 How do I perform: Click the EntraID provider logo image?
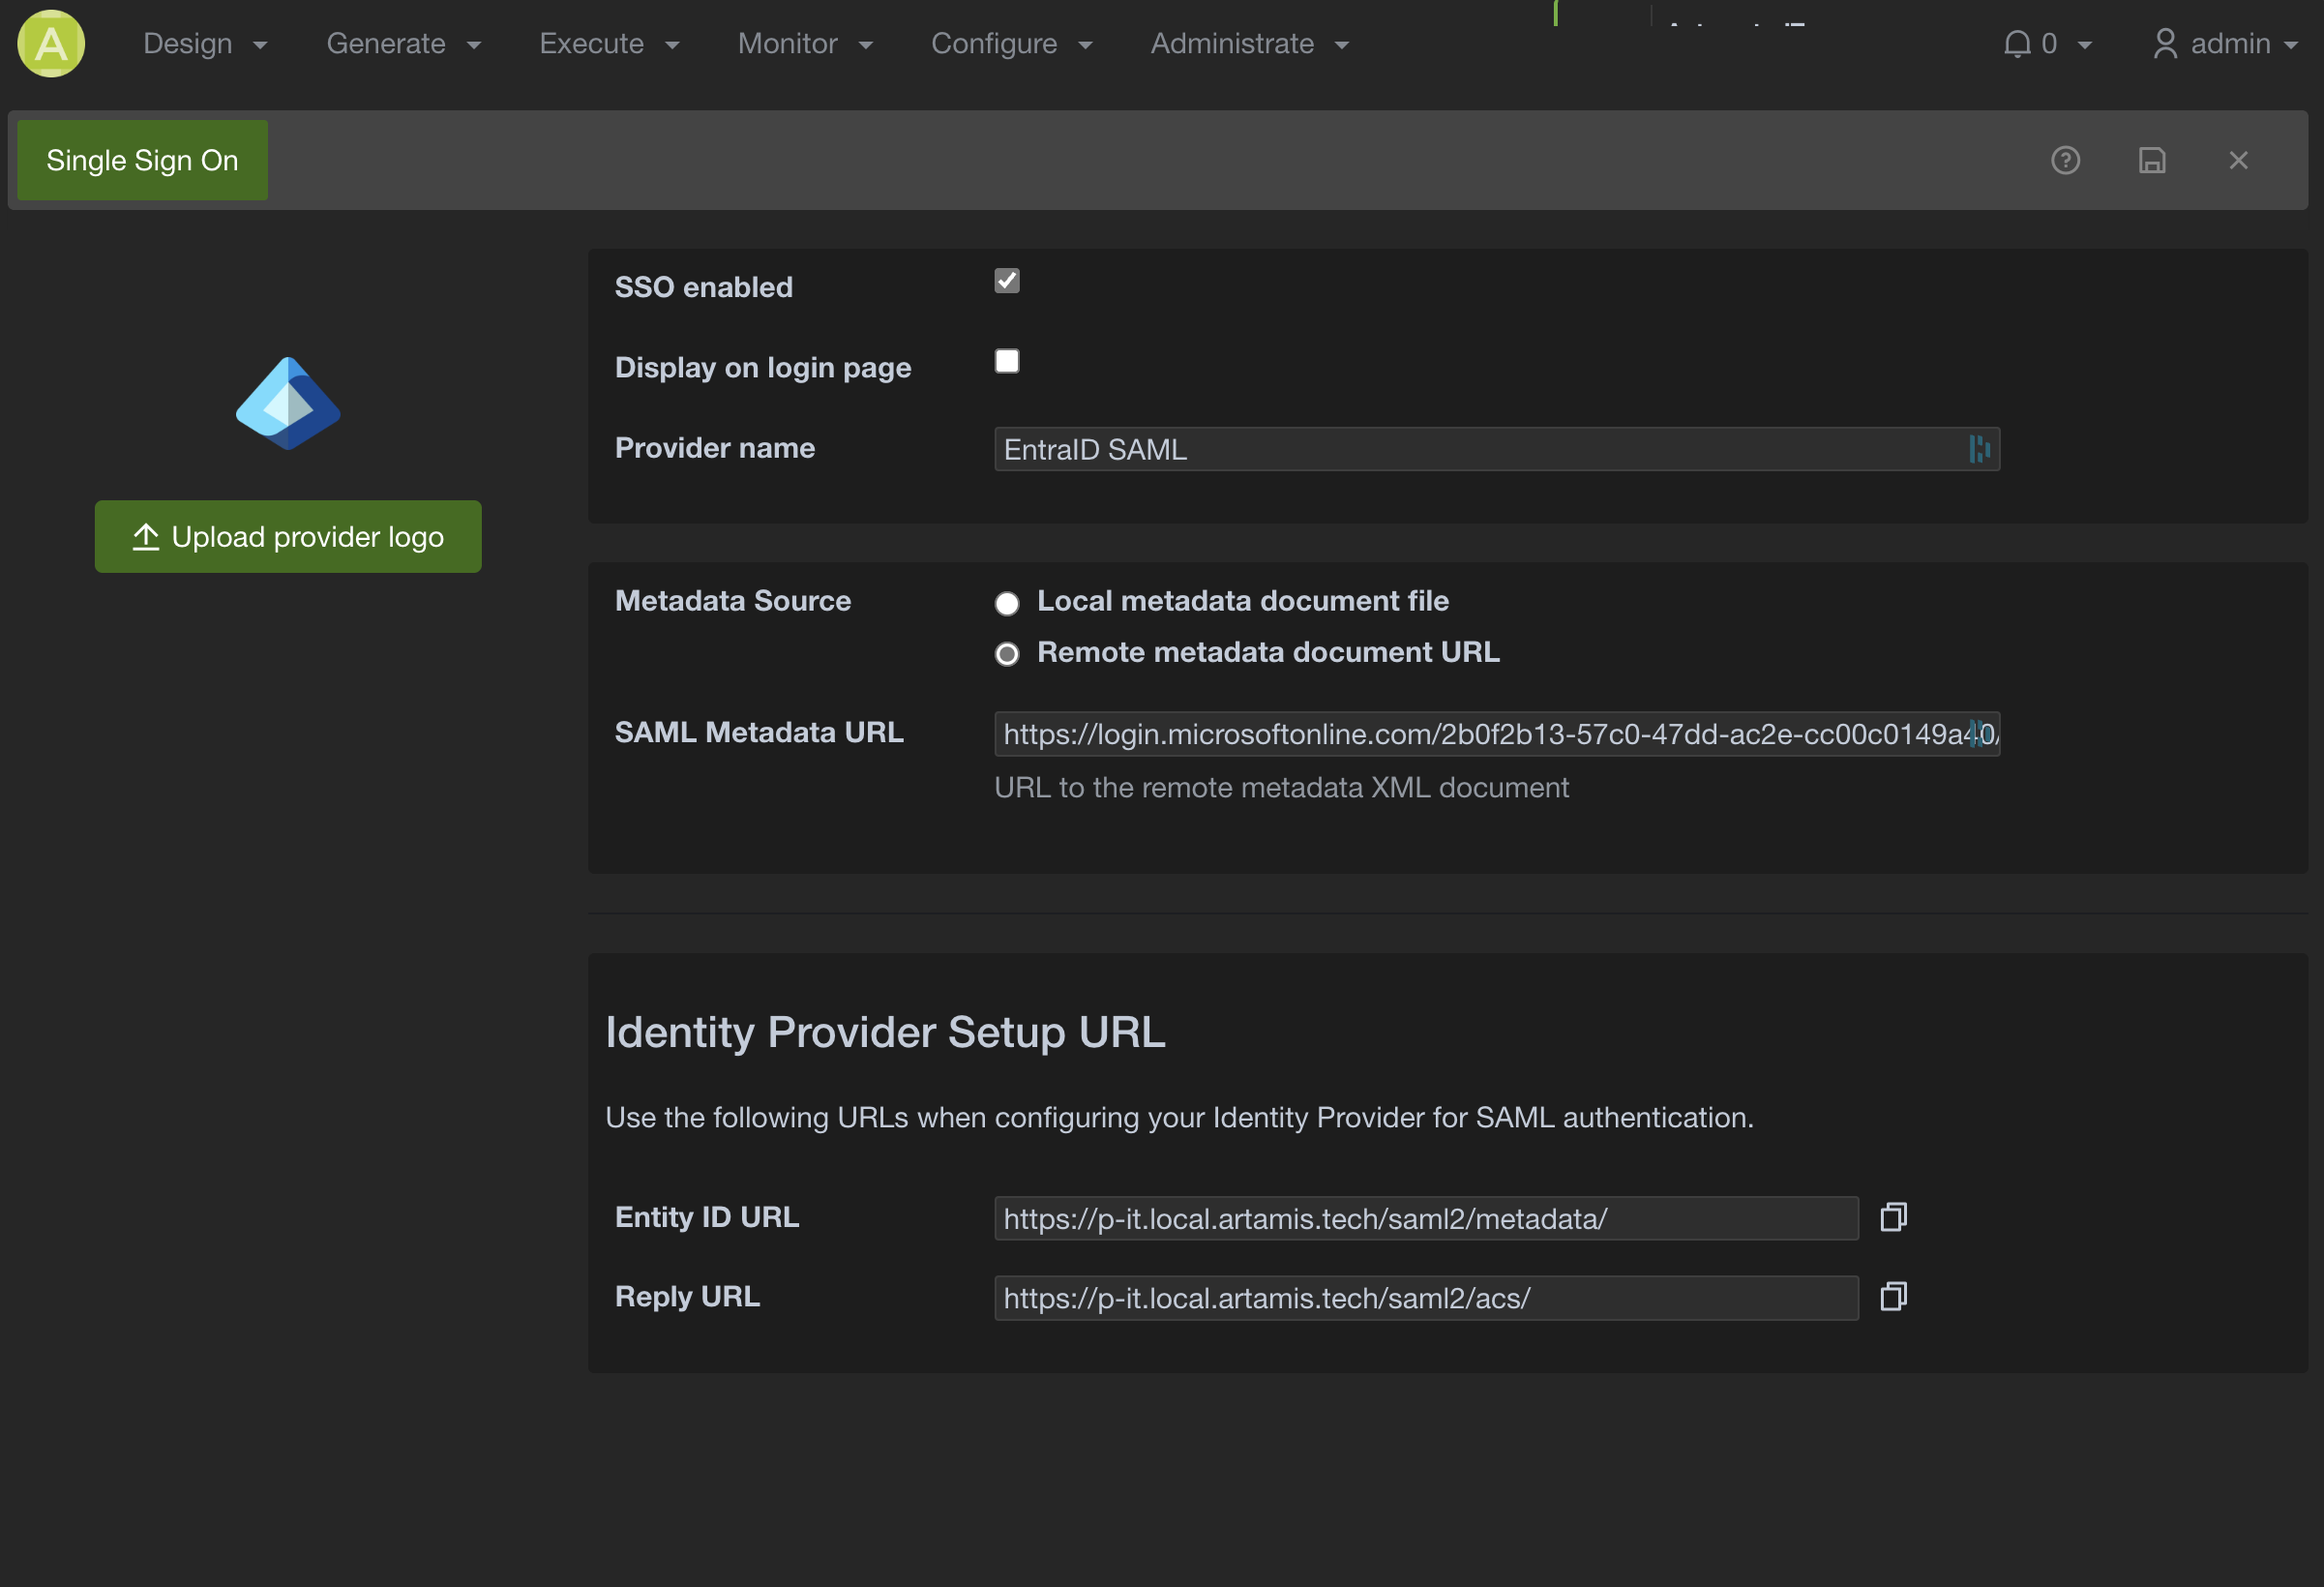click(288, 404)
